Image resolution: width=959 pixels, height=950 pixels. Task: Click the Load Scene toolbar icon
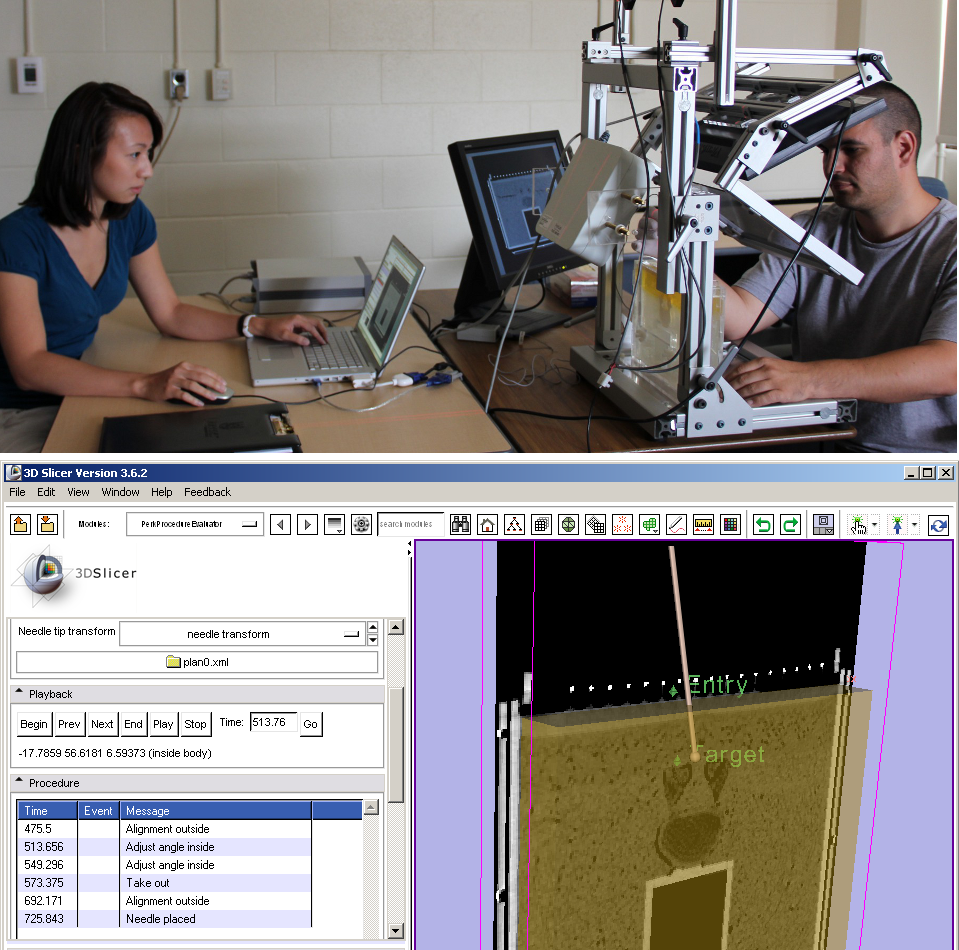tap(21, 524)
